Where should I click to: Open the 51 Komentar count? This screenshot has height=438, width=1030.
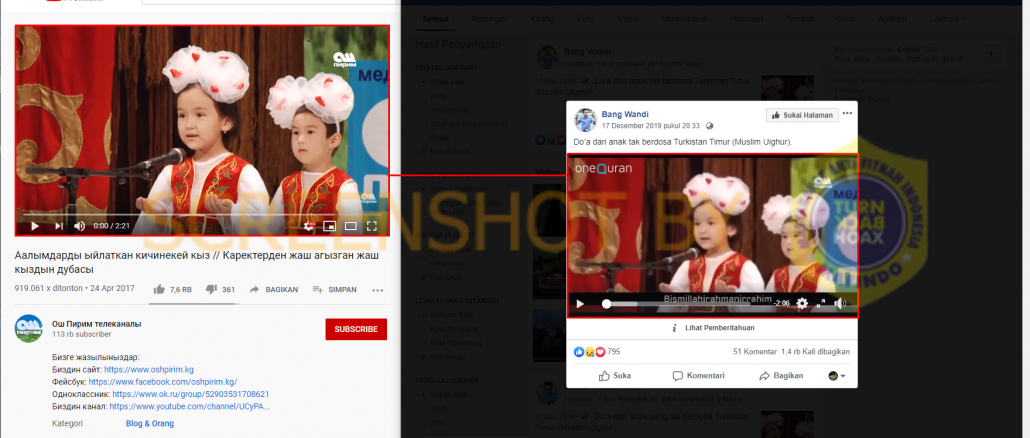tap(754, 351)
